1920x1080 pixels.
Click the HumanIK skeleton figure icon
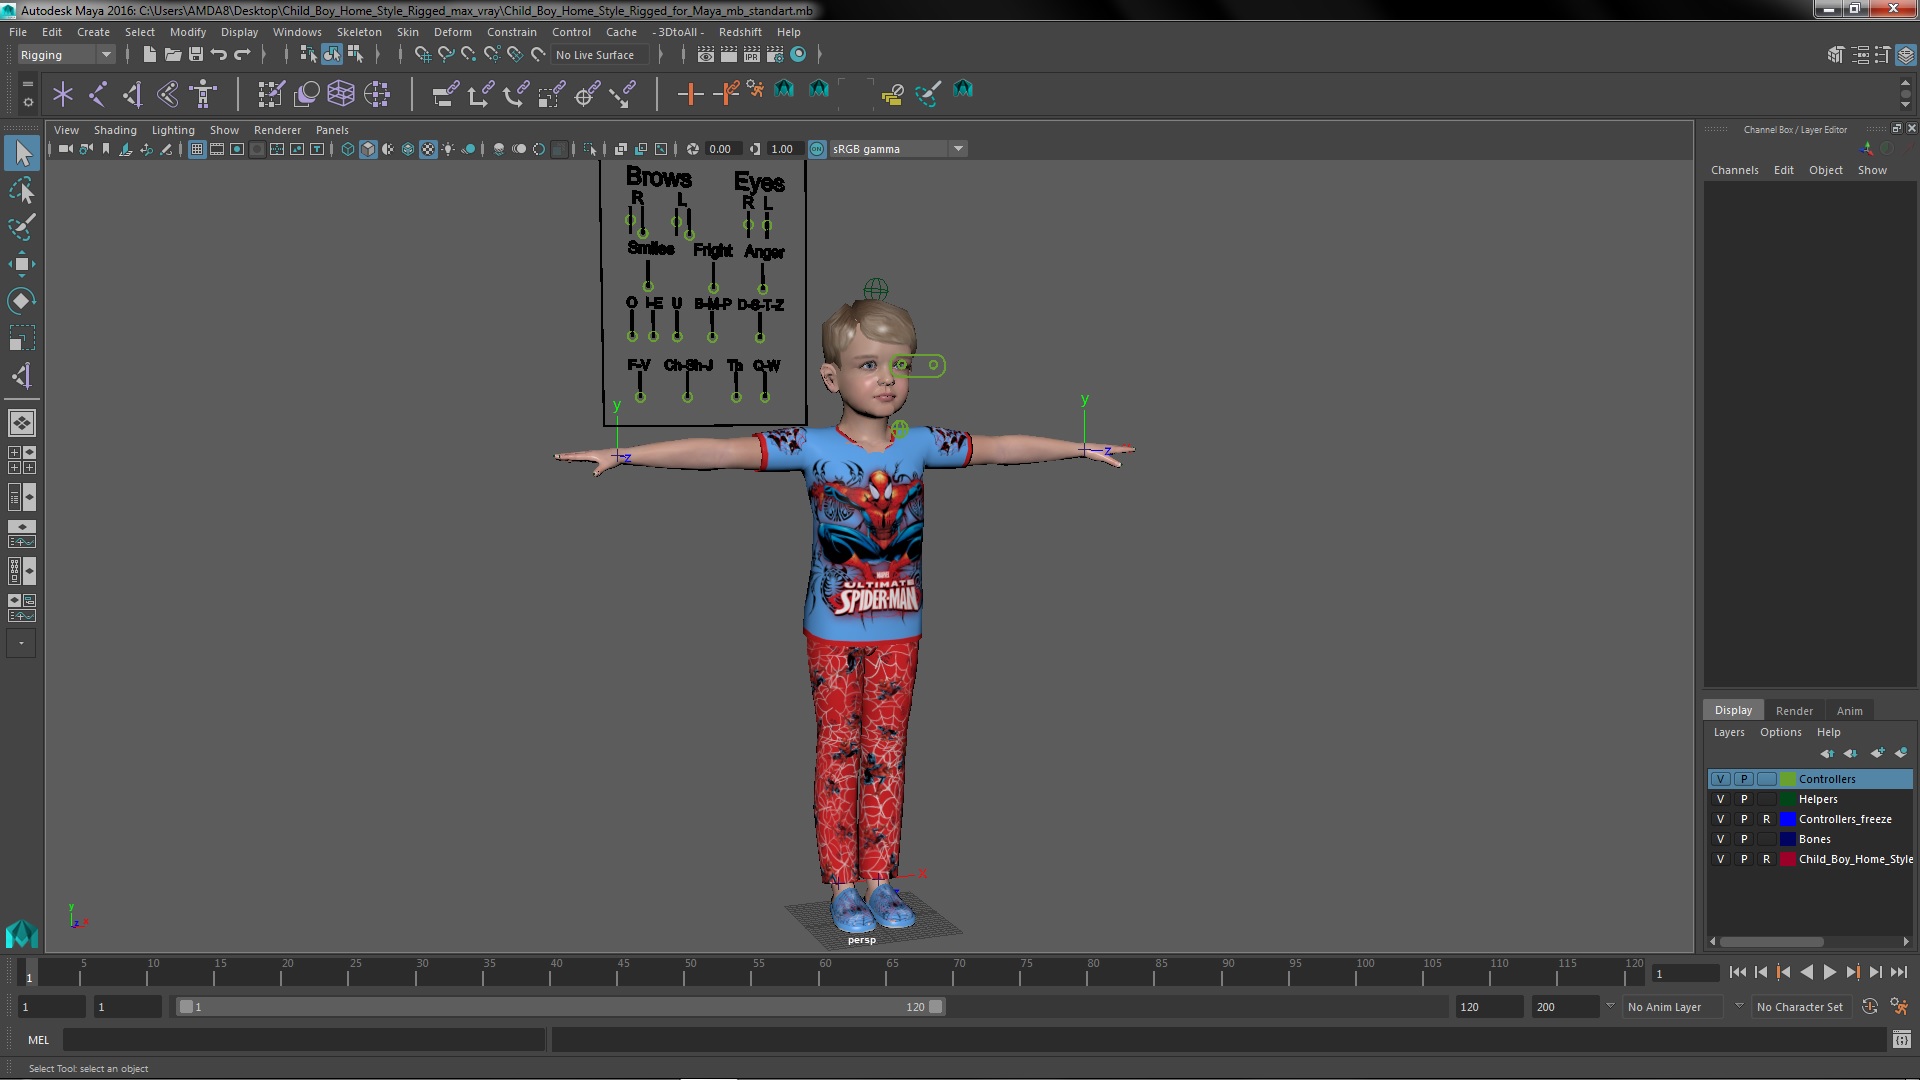click(x=203, y=94)
